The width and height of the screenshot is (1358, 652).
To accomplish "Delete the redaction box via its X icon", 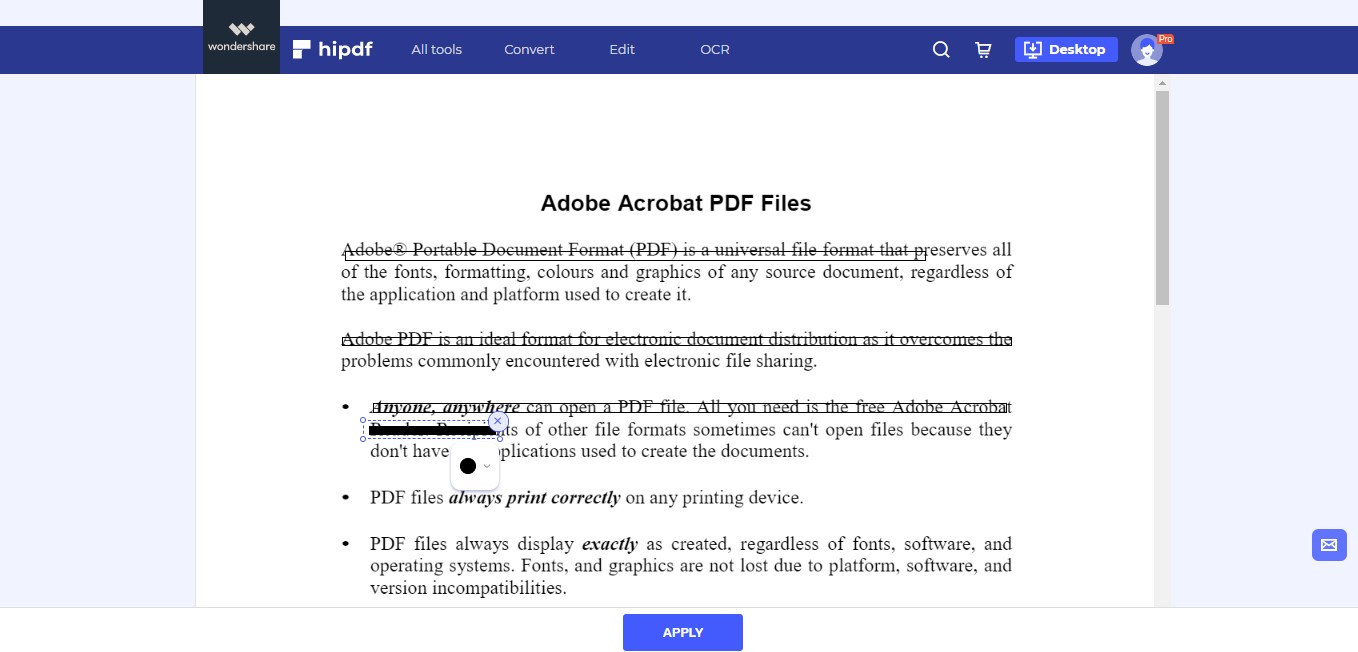I will (x=498, y=421).
